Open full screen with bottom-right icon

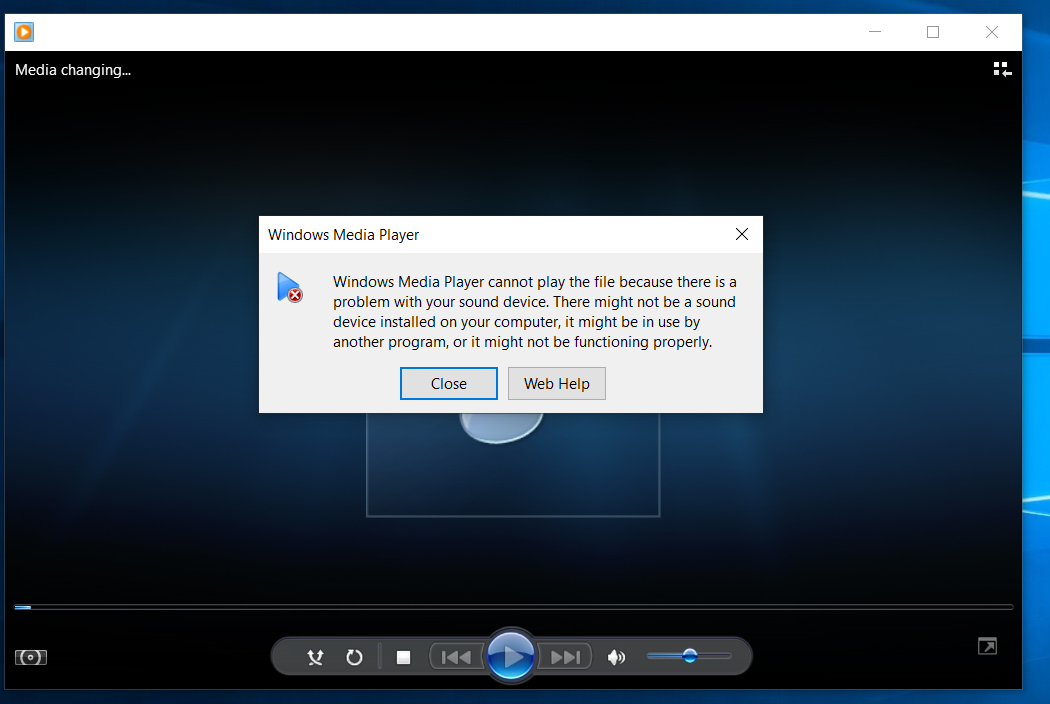987,647
